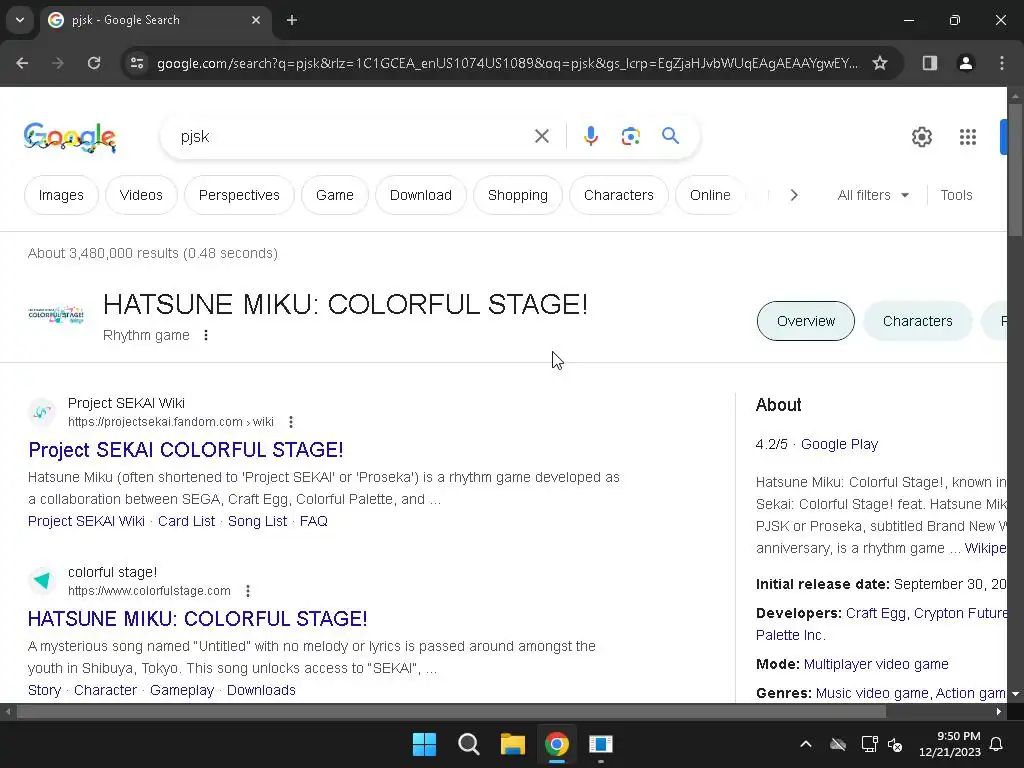
Task: Open the Song List sitelink
Action: tap(257, 521)
